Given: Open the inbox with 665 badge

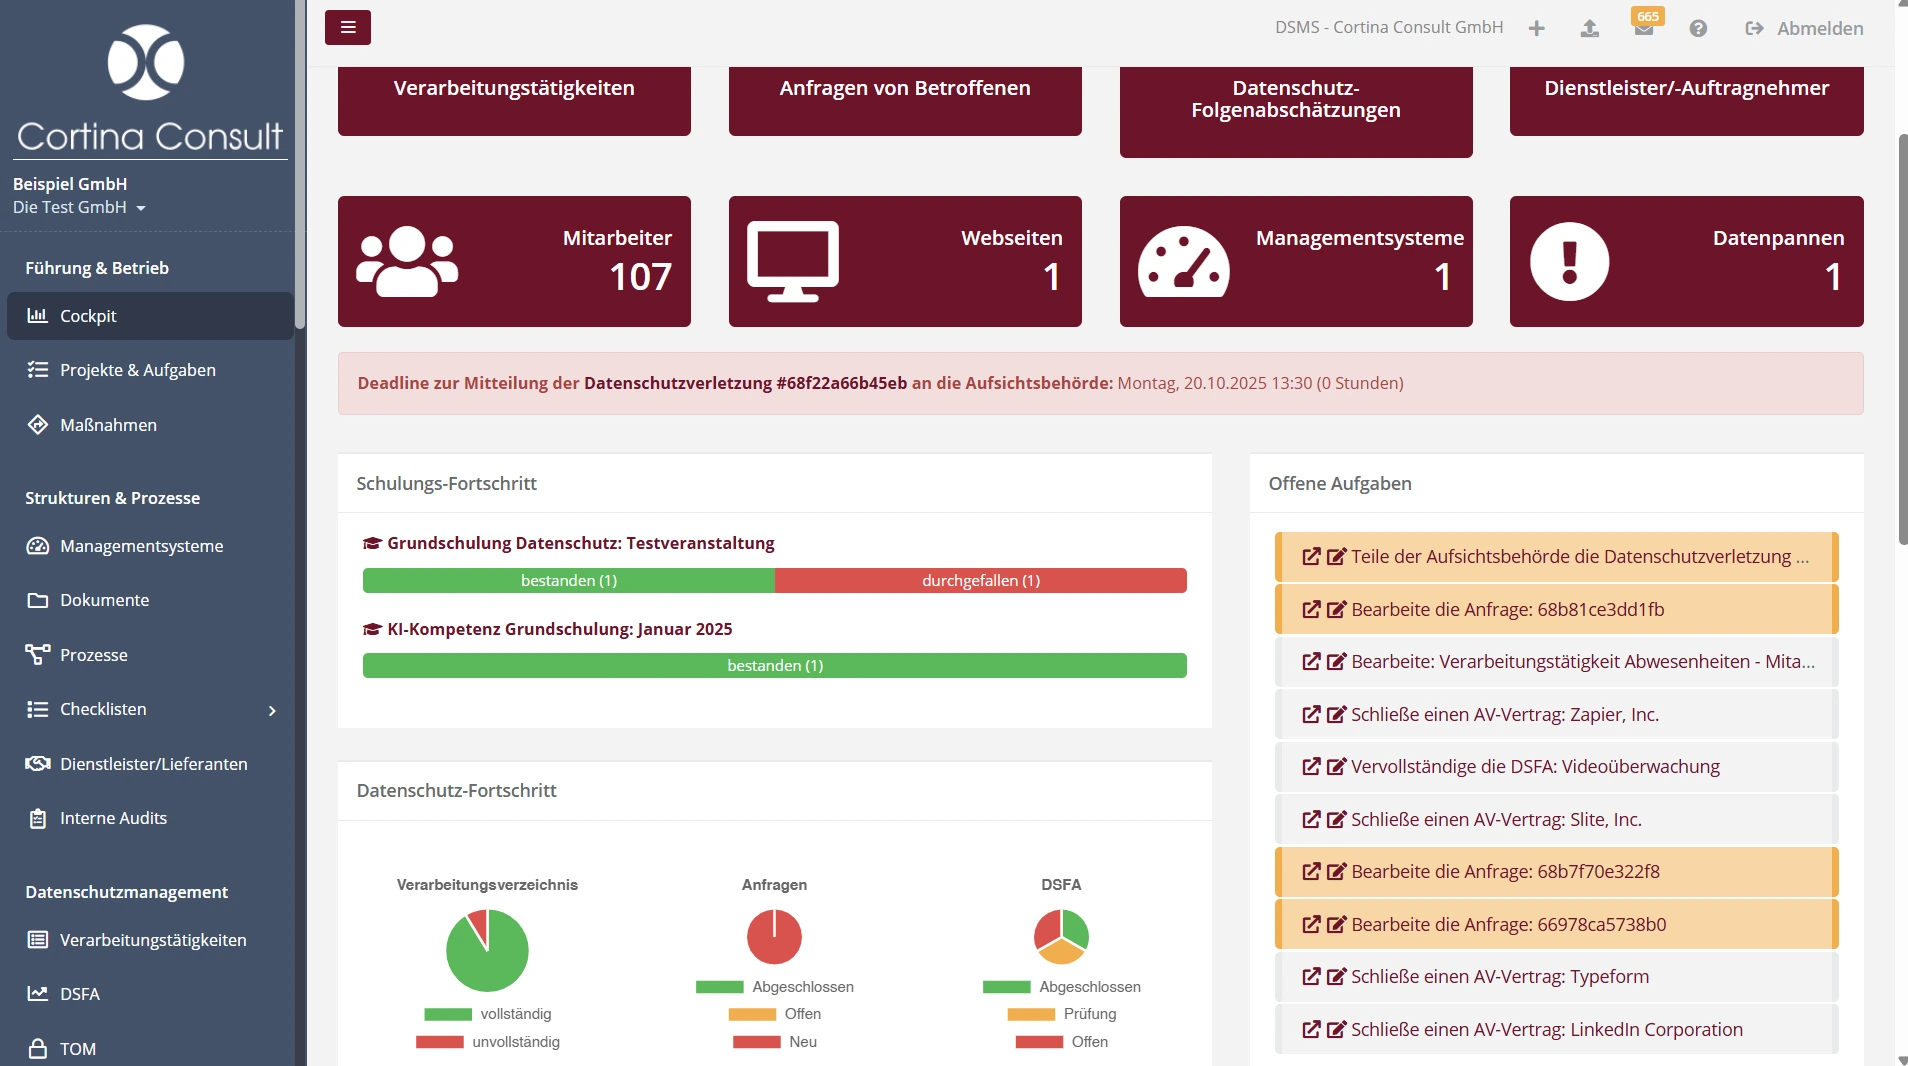Looking at the screenshot, I should click(1643, 28).
